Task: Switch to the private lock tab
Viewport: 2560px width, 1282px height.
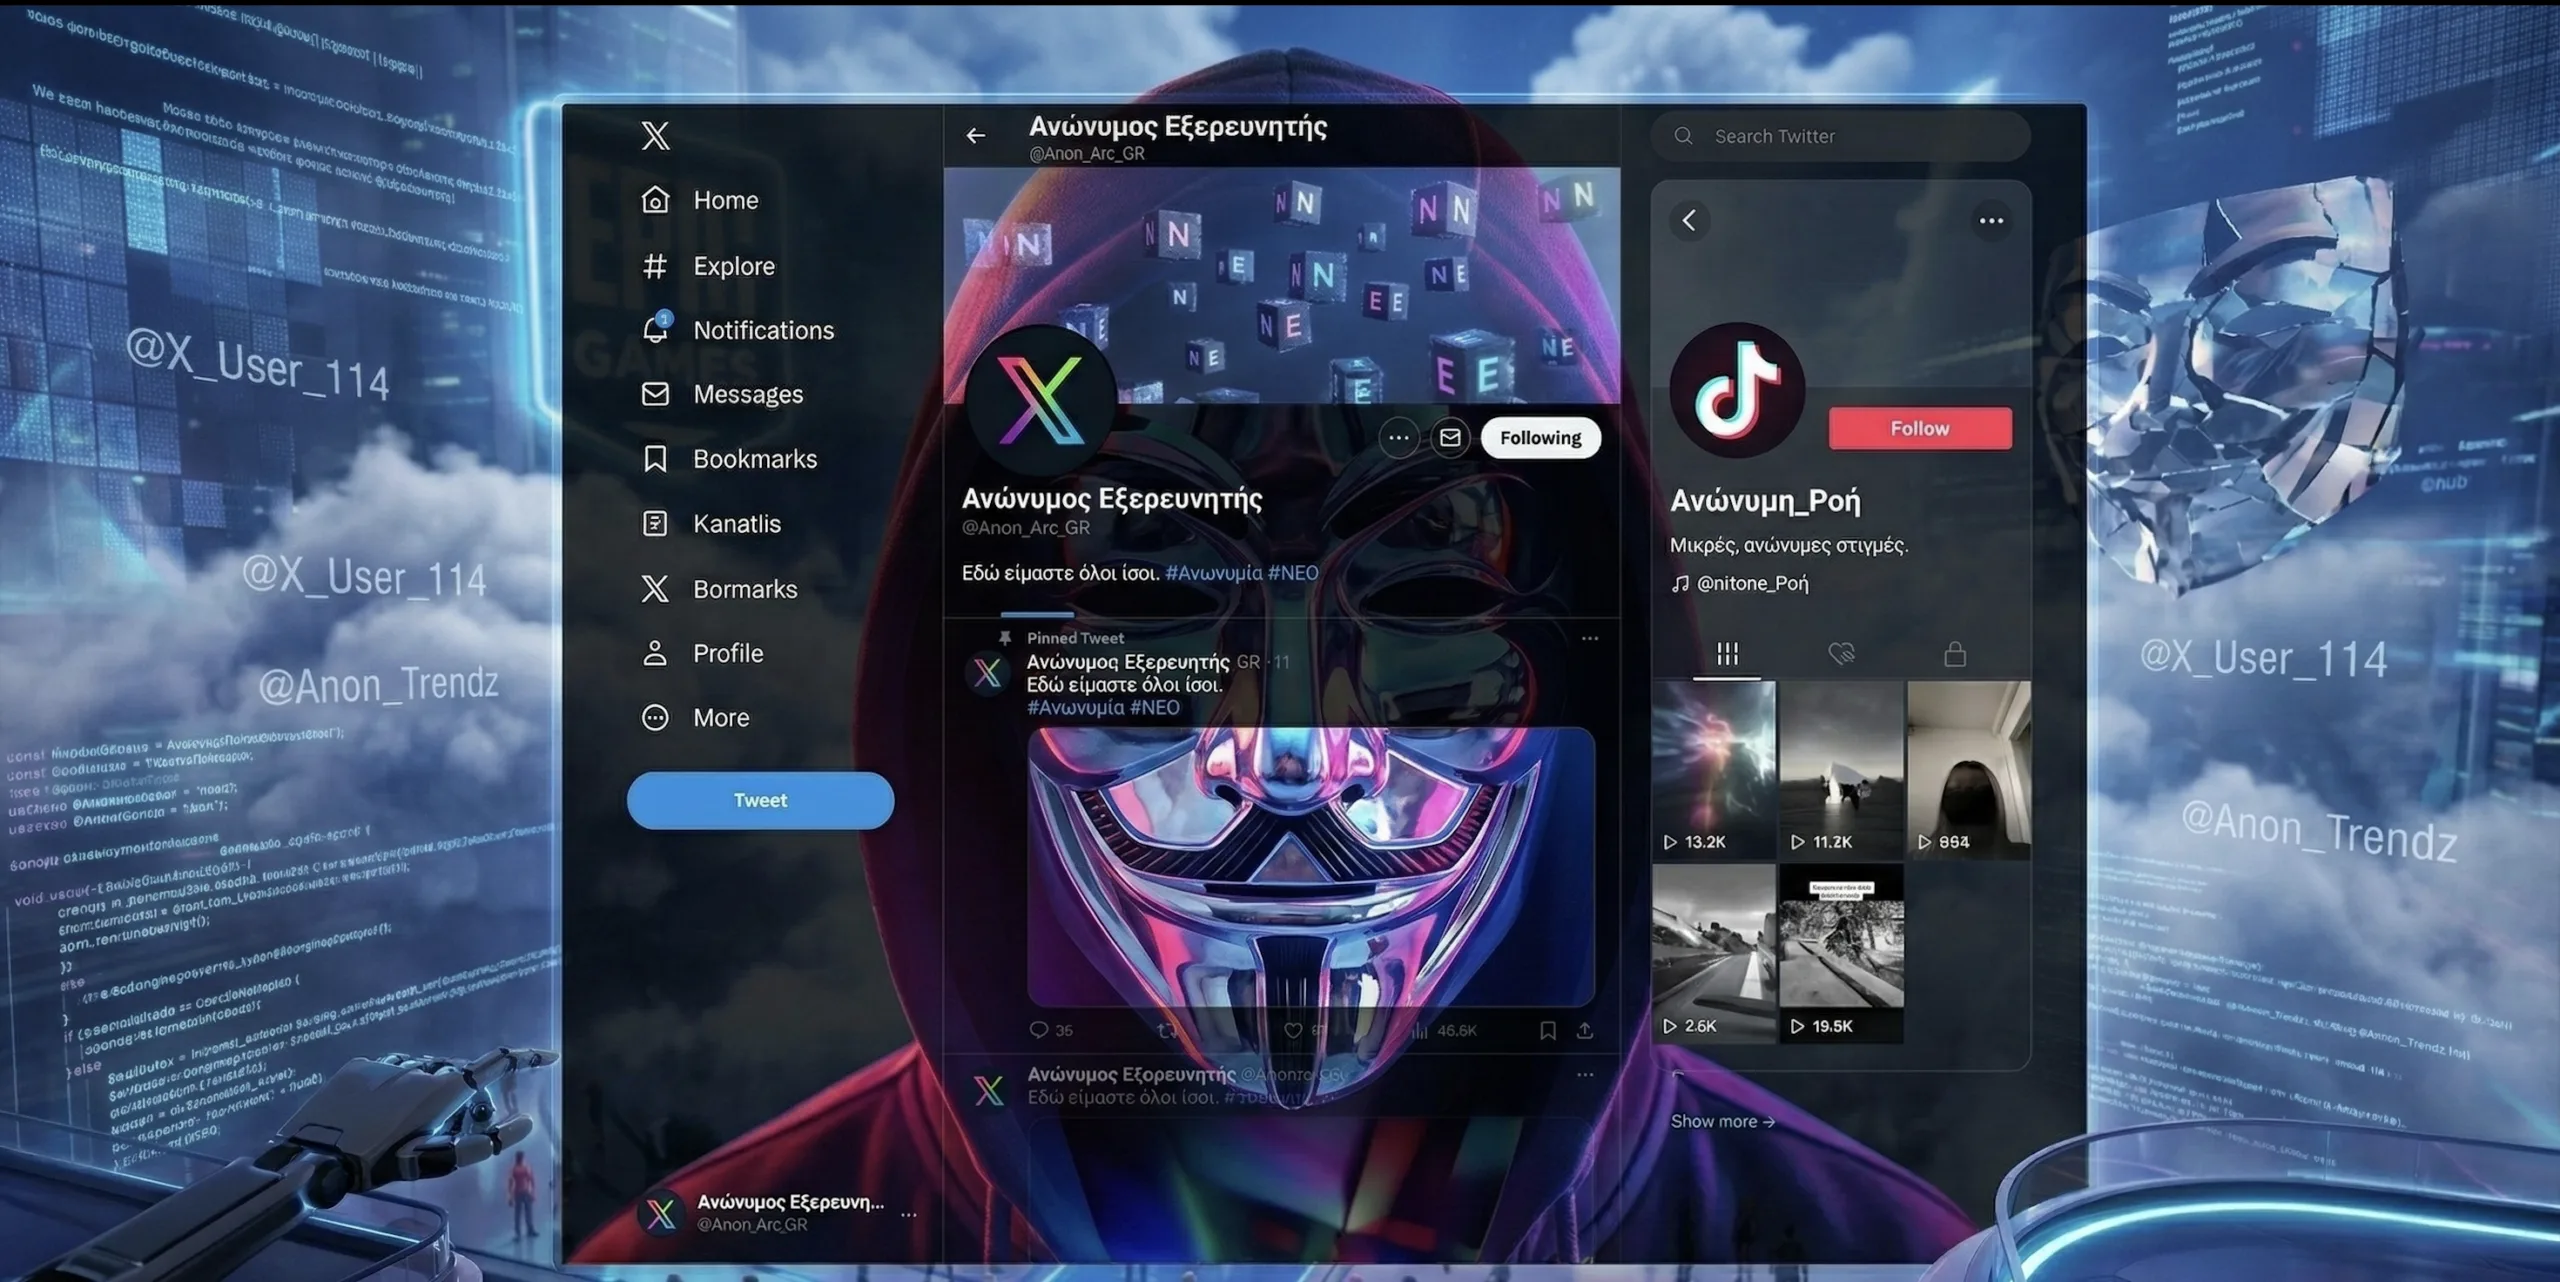Action: [1955, 654]
